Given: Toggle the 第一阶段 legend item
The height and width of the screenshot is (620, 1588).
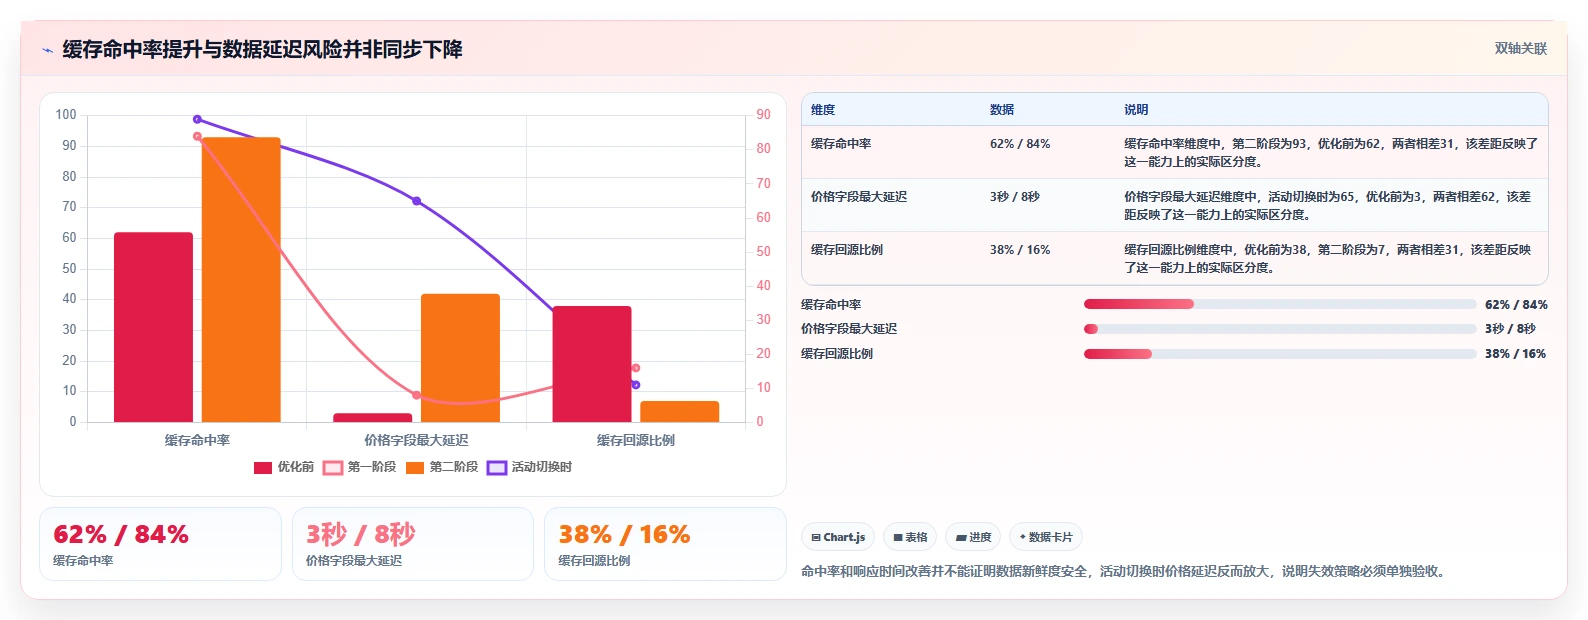Looking at the screenshot, I should point(360,467).
